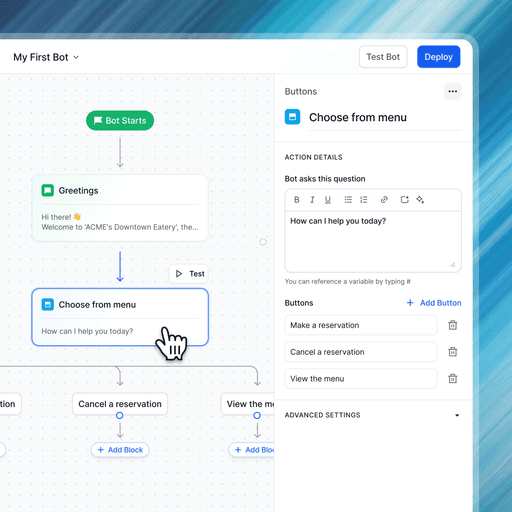
Task: Delete the 'Make a reservation' button
Action: tap(453, 325)
